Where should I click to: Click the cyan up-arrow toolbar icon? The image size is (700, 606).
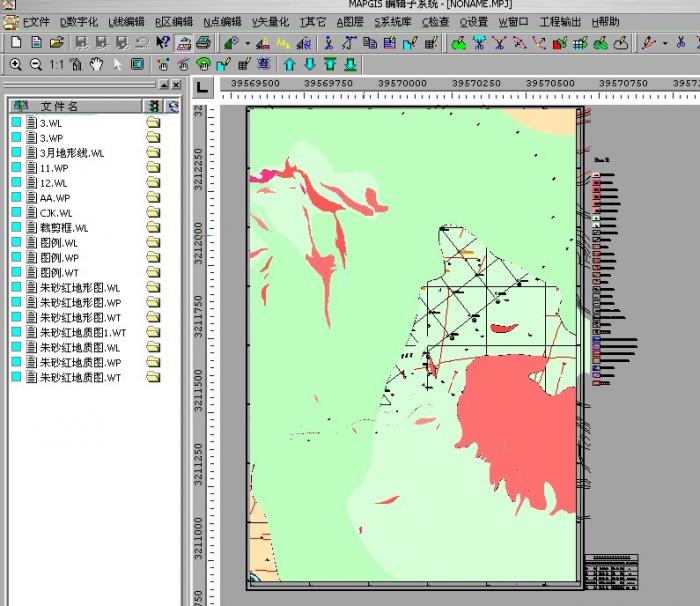[290, 65]
